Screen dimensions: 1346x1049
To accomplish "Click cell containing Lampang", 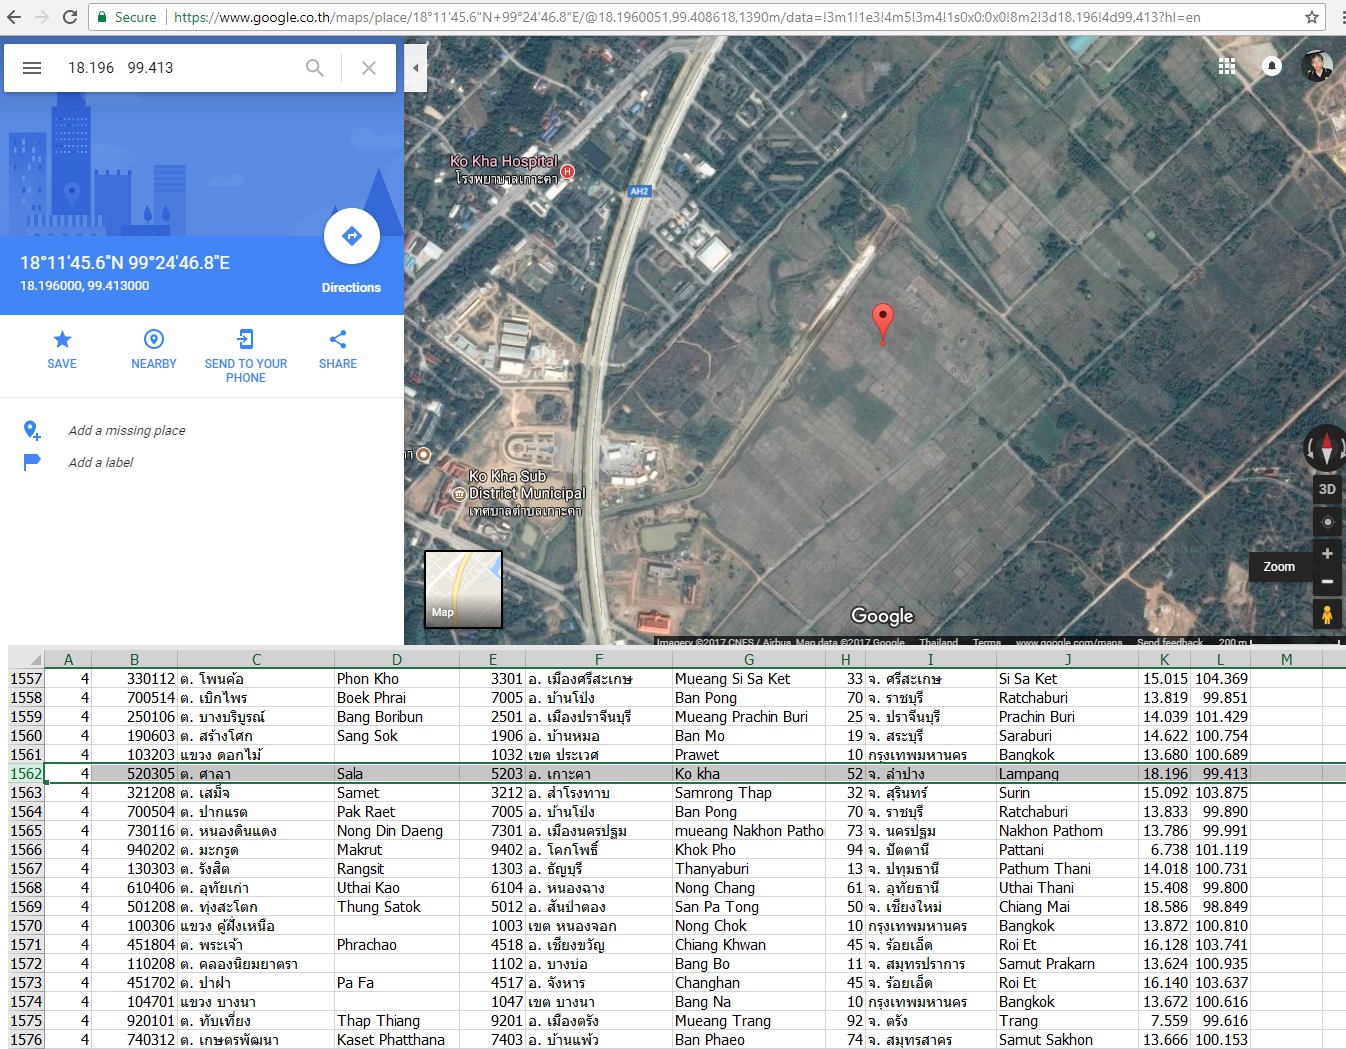I will [x=1066, y=774].
